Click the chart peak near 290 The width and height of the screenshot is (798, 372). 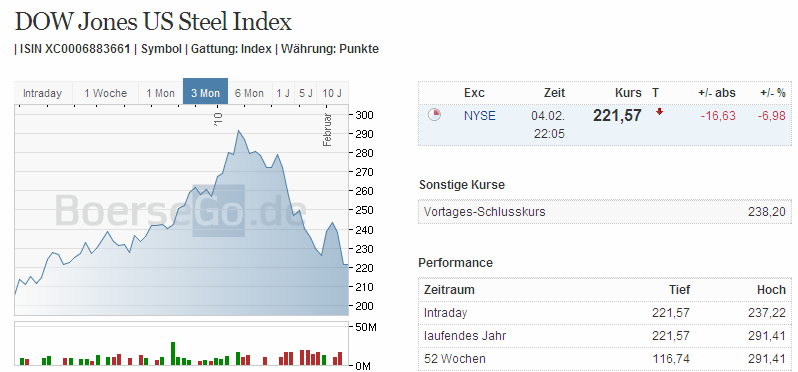pos(239,131)
